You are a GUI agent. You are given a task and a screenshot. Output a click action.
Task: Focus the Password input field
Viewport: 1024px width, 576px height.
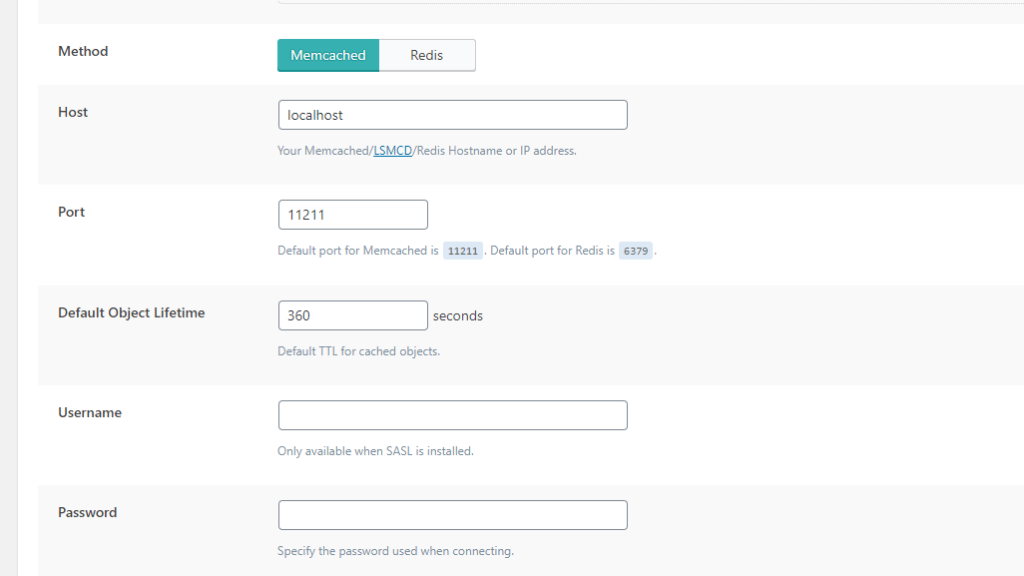[453, 515]
